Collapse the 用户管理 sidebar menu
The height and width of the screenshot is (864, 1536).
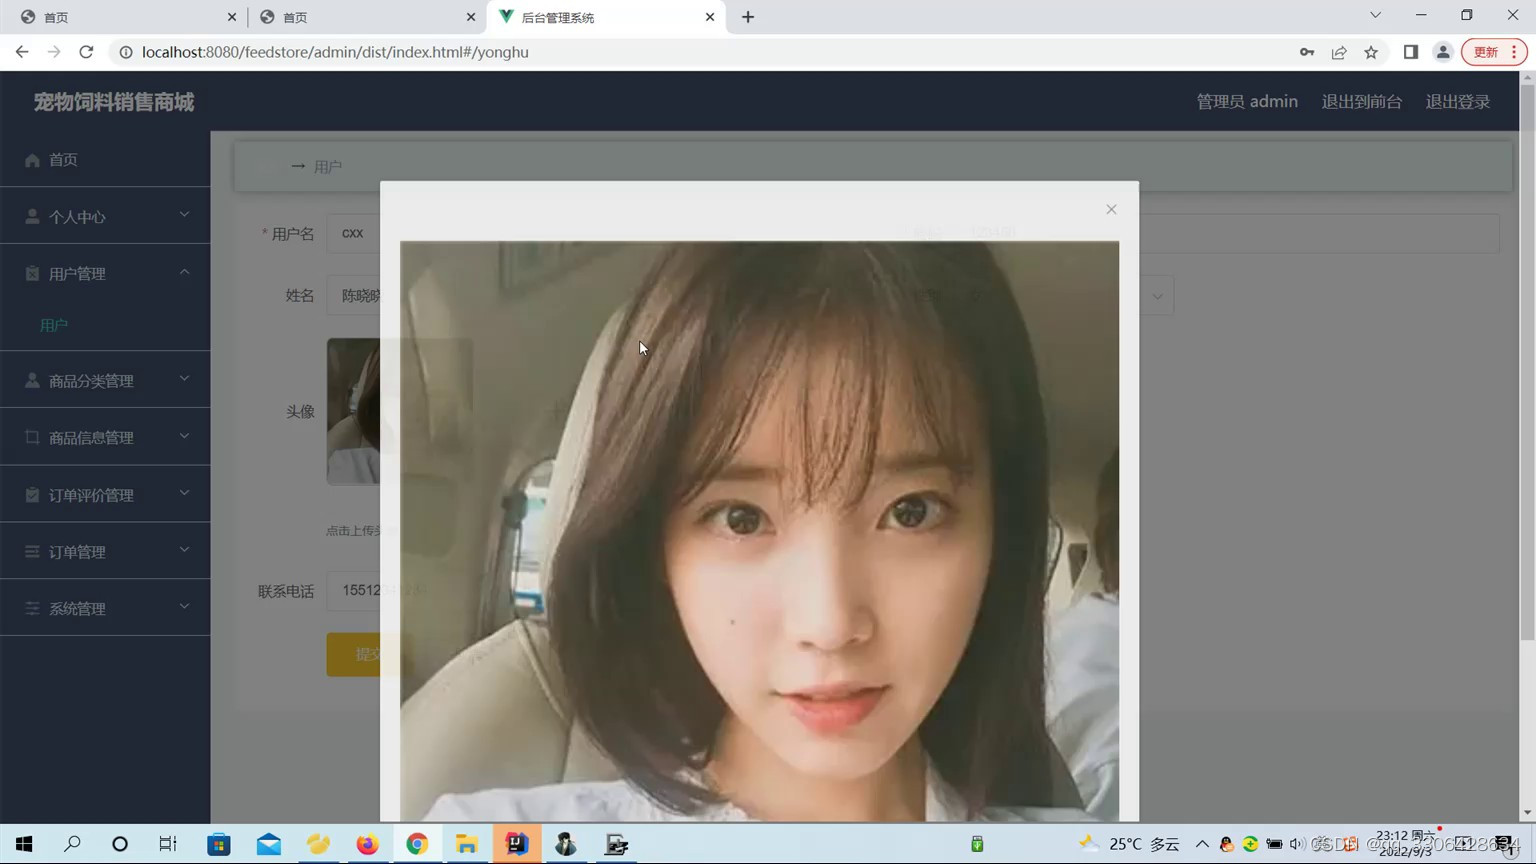(105, 273)
